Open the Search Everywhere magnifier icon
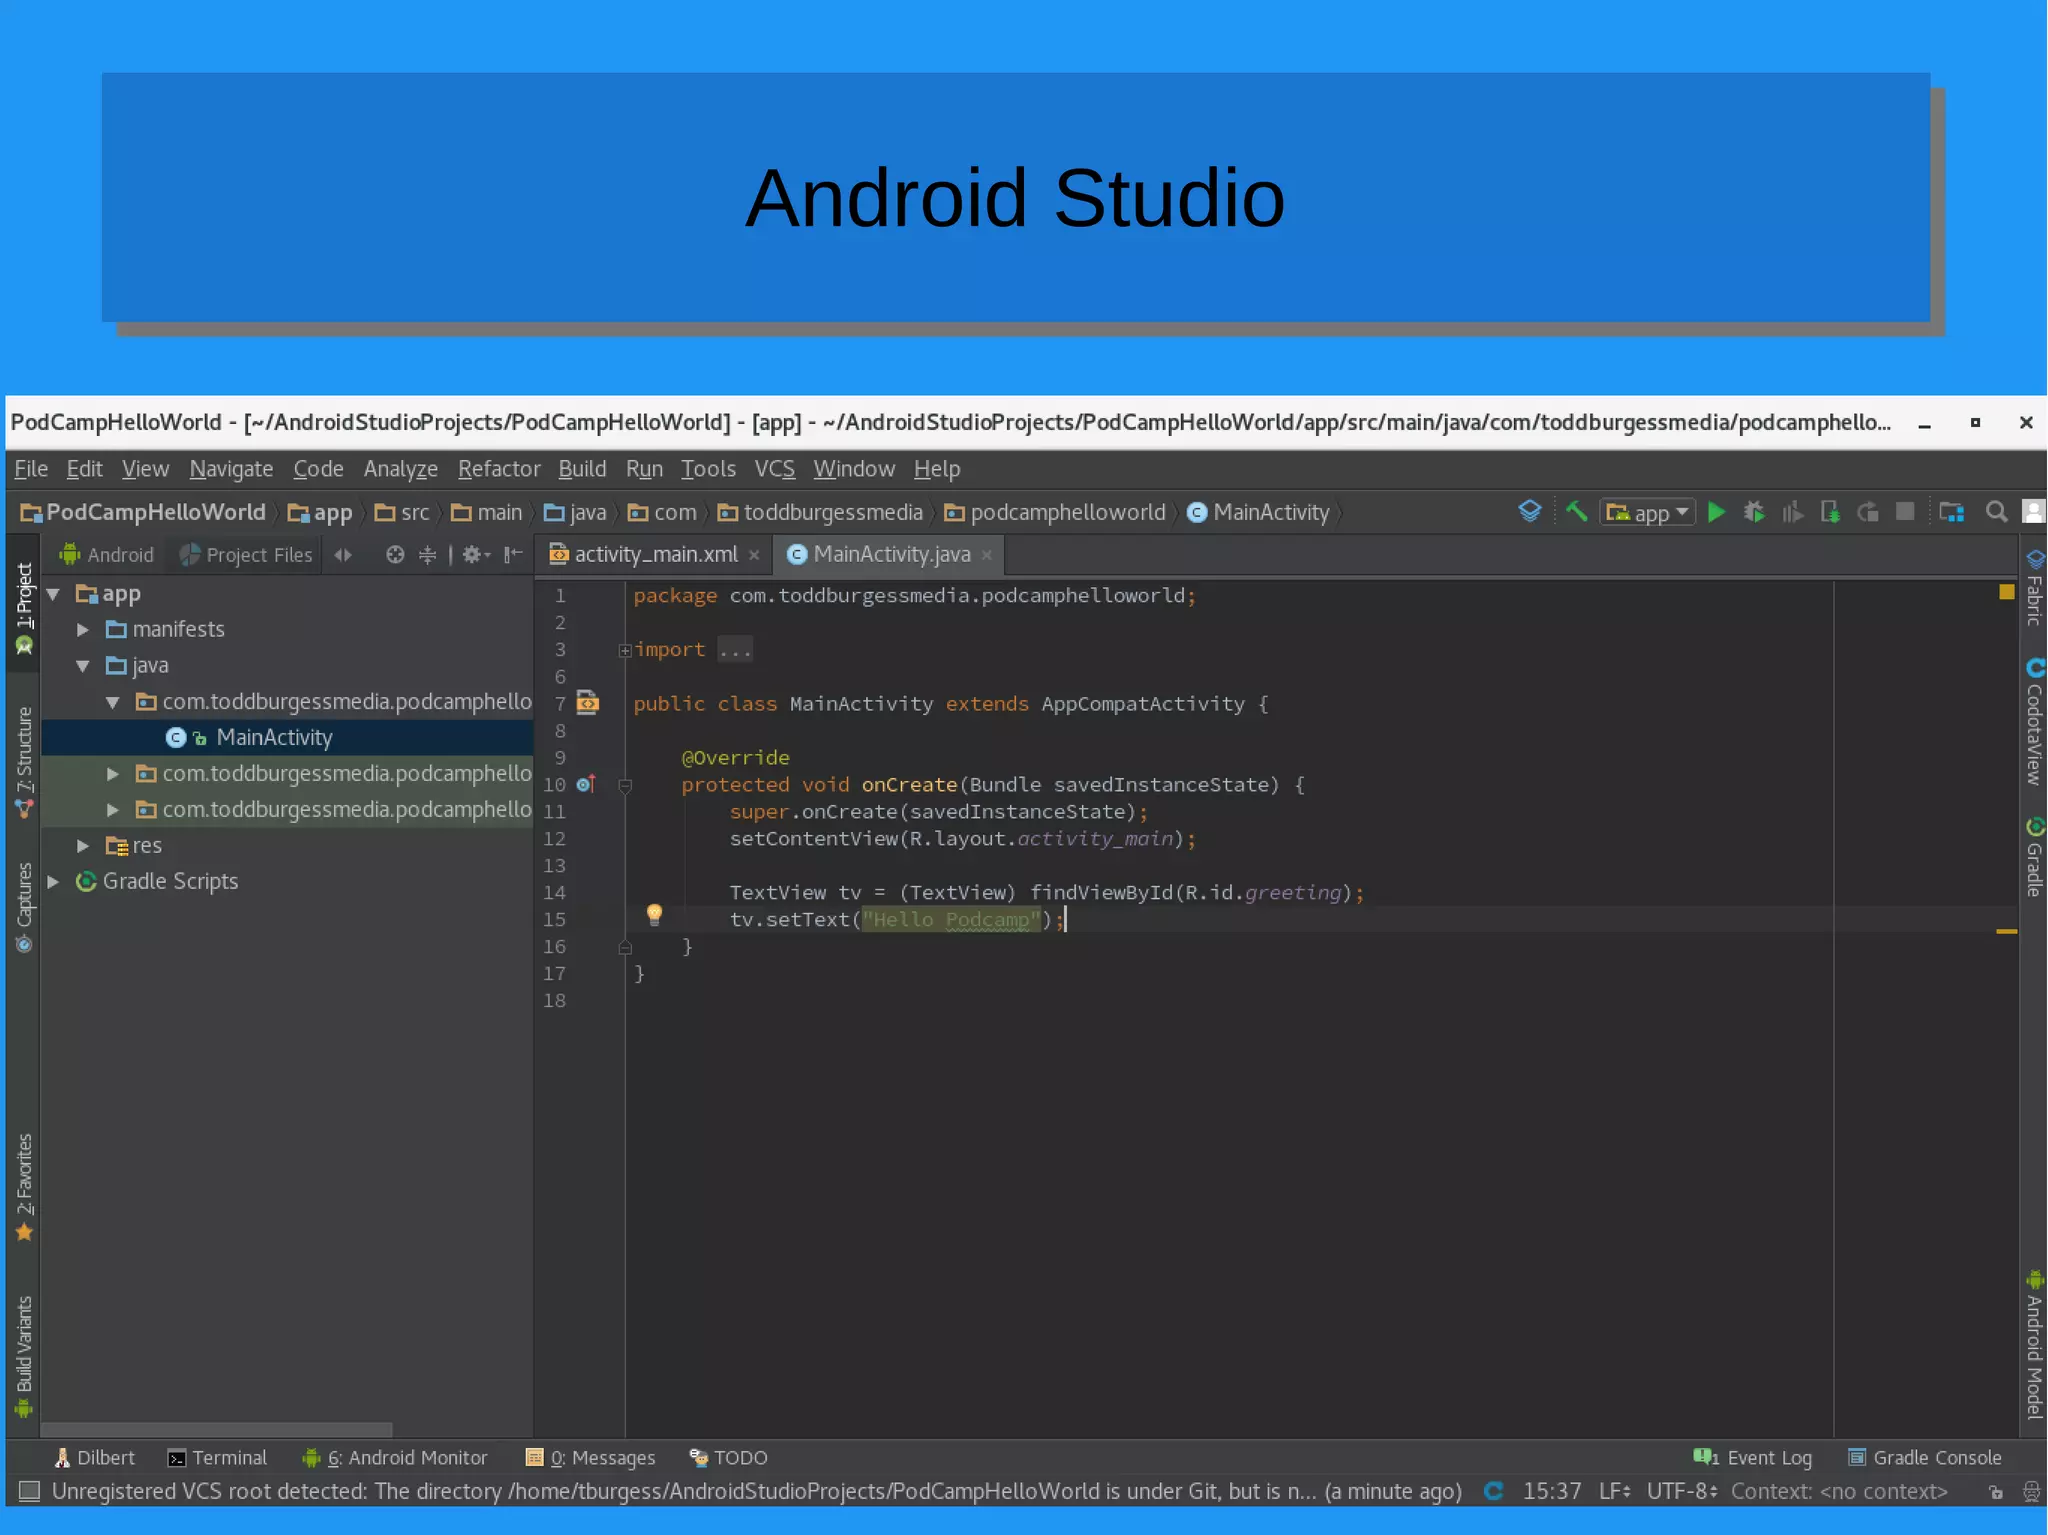This screenshot has width=2048, height=1535. (1996, 511)
